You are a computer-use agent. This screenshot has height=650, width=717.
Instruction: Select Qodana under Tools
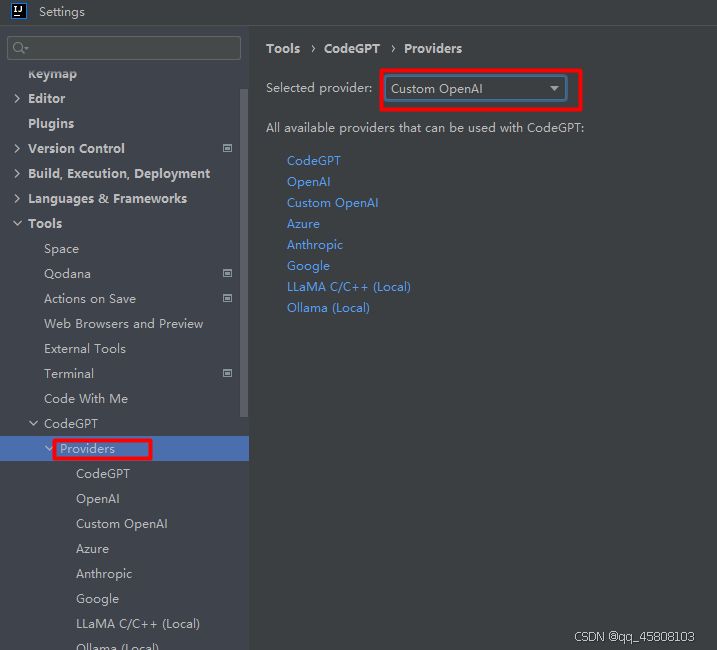pos(67,274)
